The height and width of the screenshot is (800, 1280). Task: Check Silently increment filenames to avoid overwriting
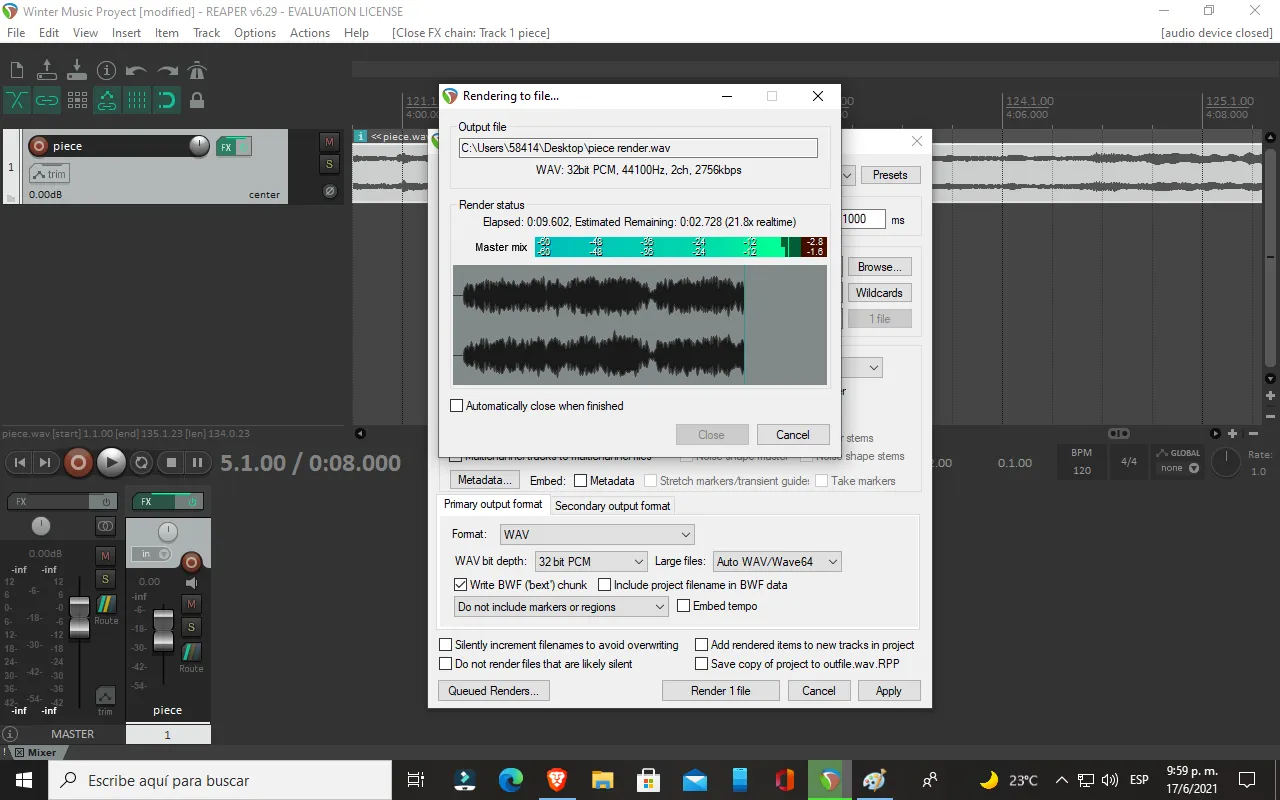[x=446, y=645]
